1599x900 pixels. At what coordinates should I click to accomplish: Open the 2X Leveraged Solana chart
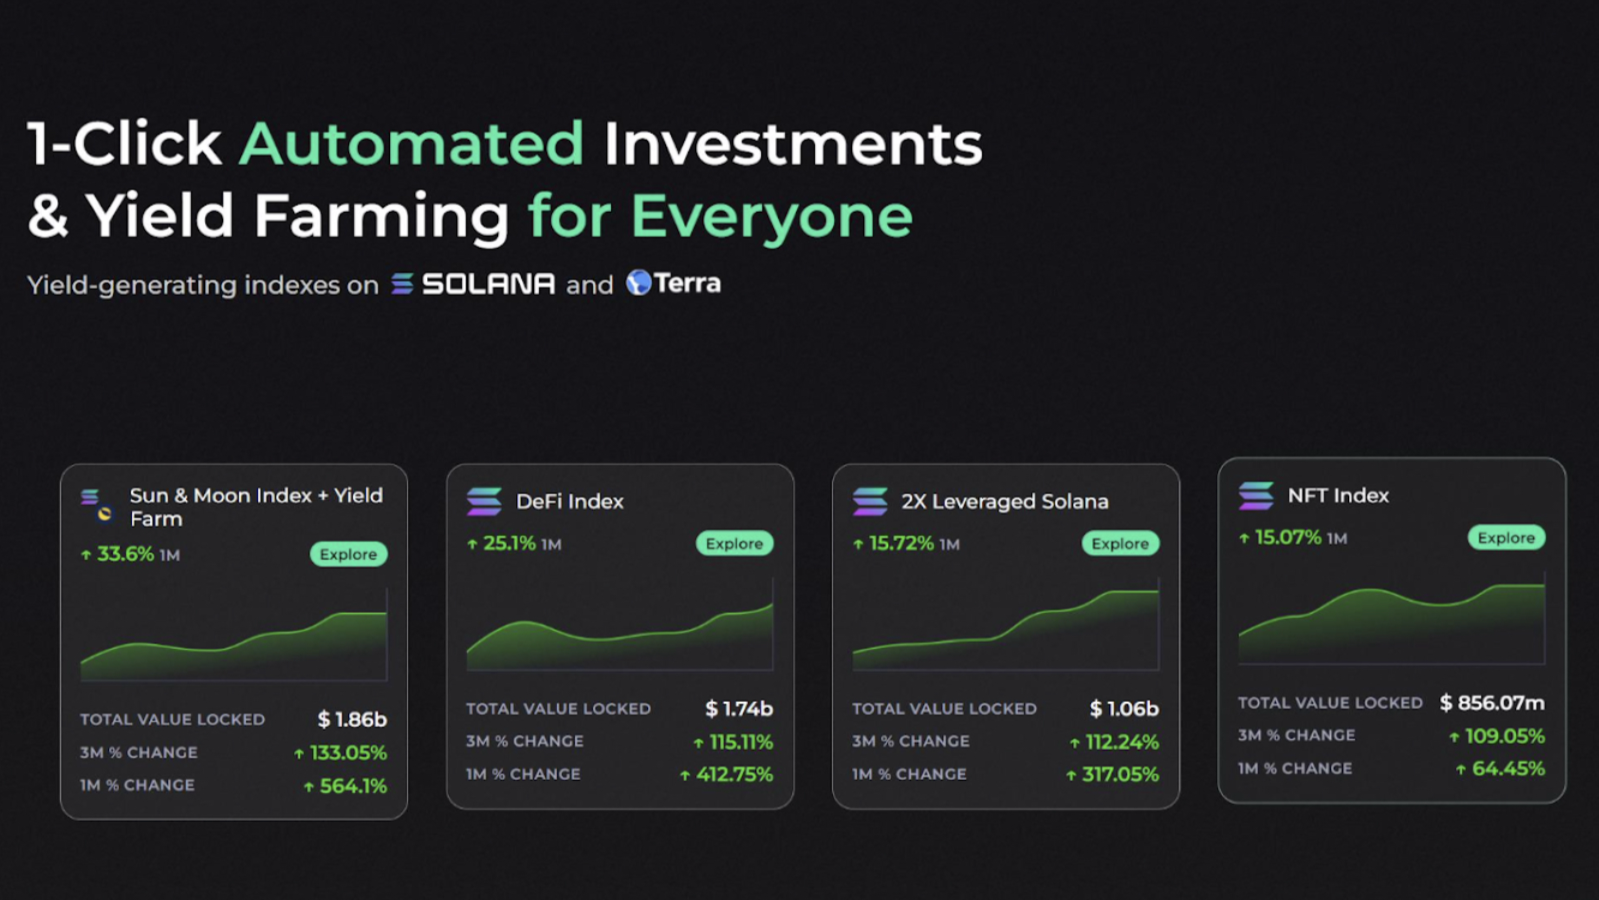click(1005, 628)
